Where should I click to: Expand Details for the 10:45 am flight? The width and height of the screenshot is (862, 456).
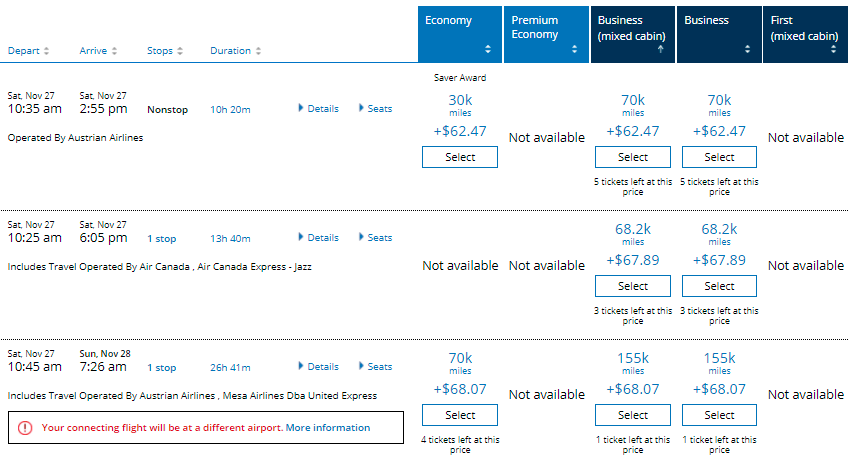click(318, 367)
